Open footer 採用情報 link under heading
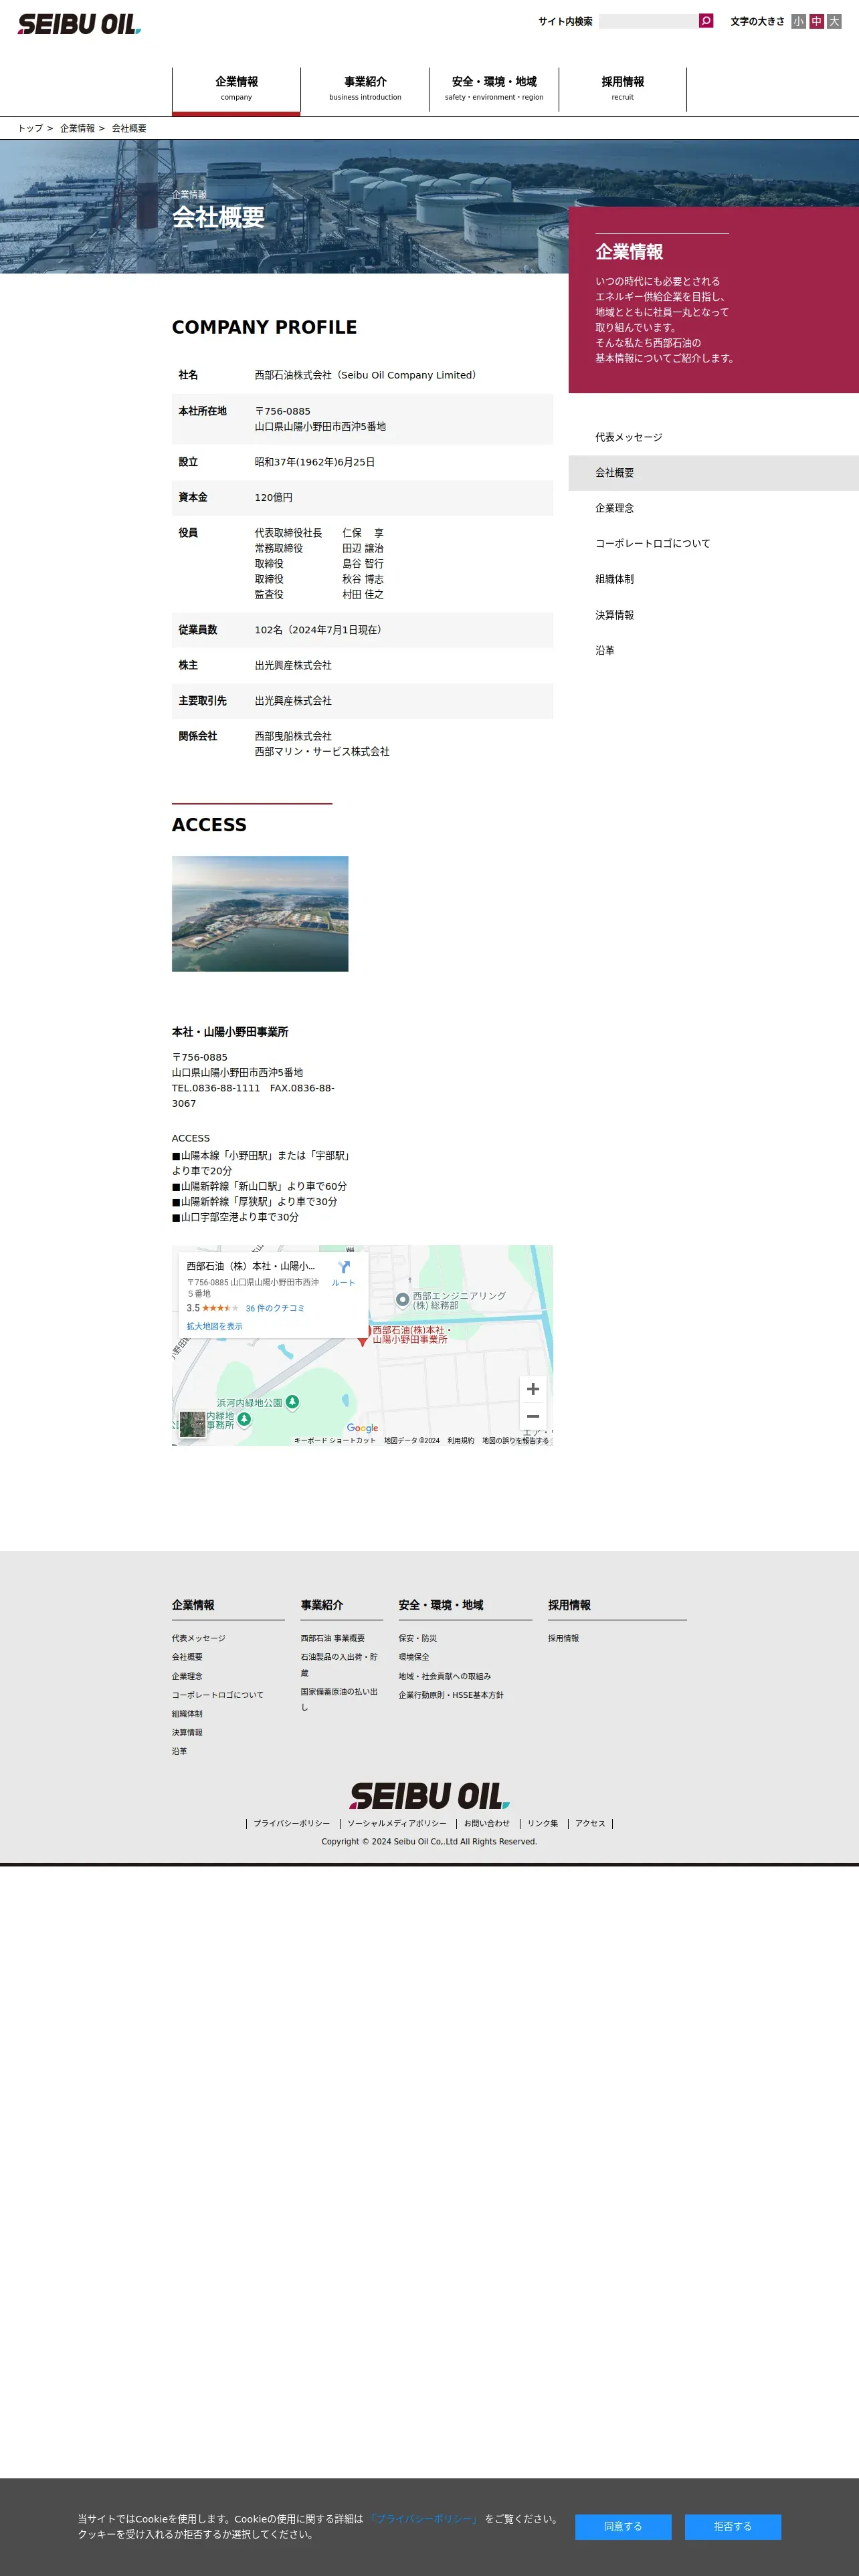The width and height of the screenshot is (859, 2576). tap(563, 1638)
